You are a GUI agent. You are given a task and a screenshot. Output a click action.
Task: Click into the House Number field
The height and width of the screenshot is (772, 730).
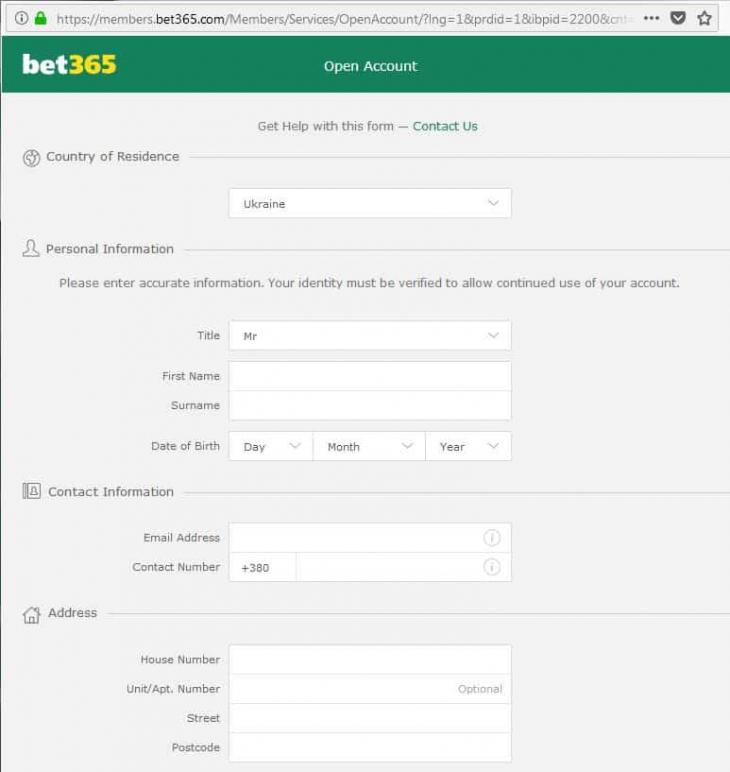pos(370,660)
